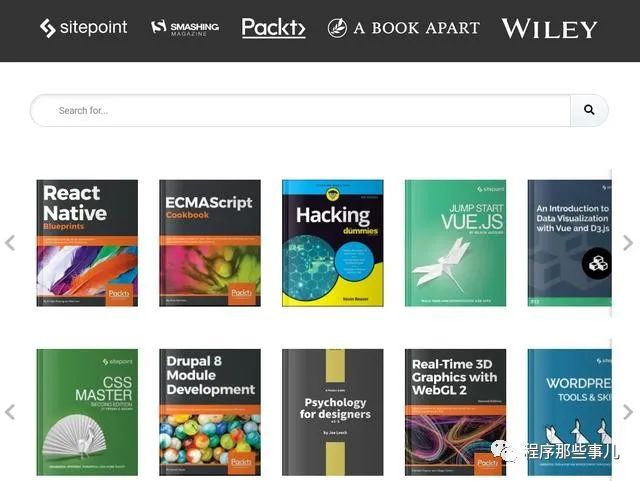Click the magnifying glass search icon

tap(589, 110)
